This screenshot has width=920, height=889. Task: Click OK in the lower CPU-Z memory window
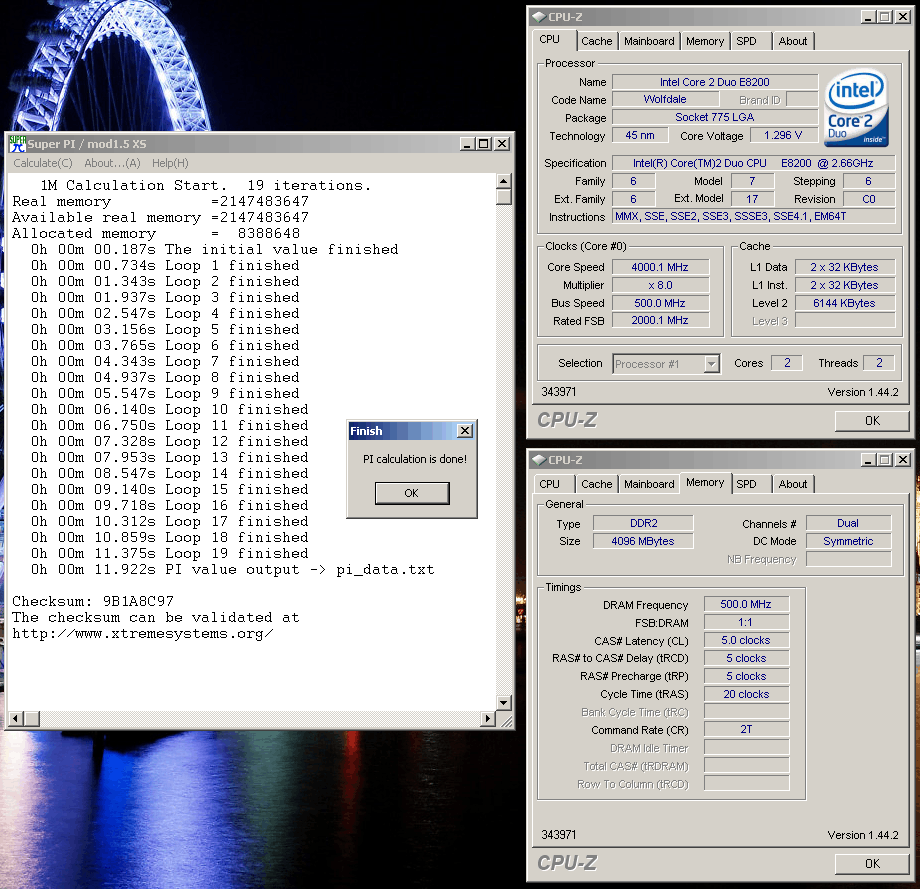point(872,863)
